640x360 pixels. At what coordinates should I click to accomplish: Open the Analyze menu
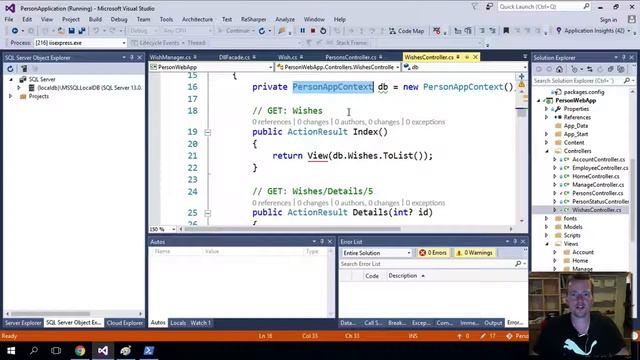285,19
